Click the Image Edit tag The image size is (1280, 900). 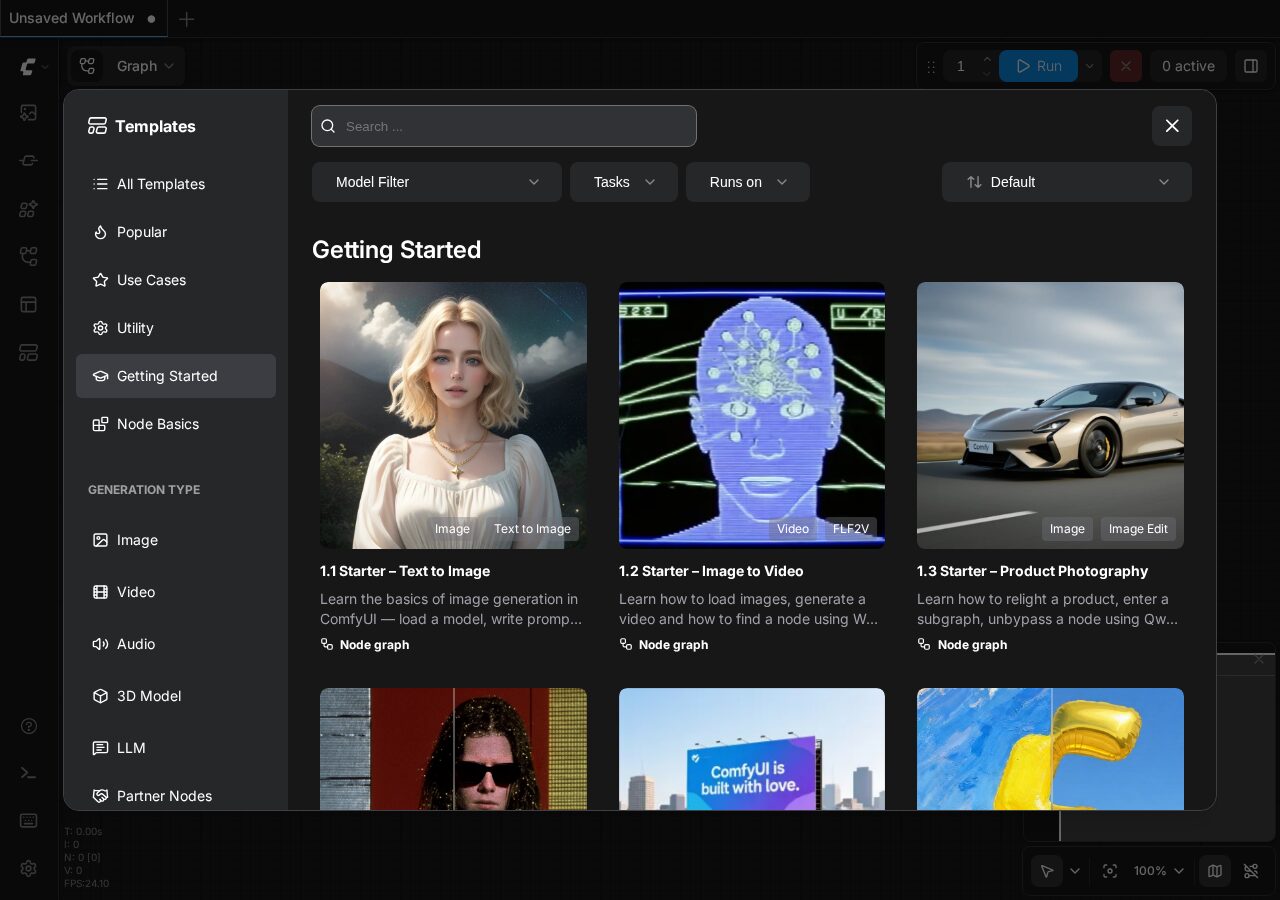1138,529
